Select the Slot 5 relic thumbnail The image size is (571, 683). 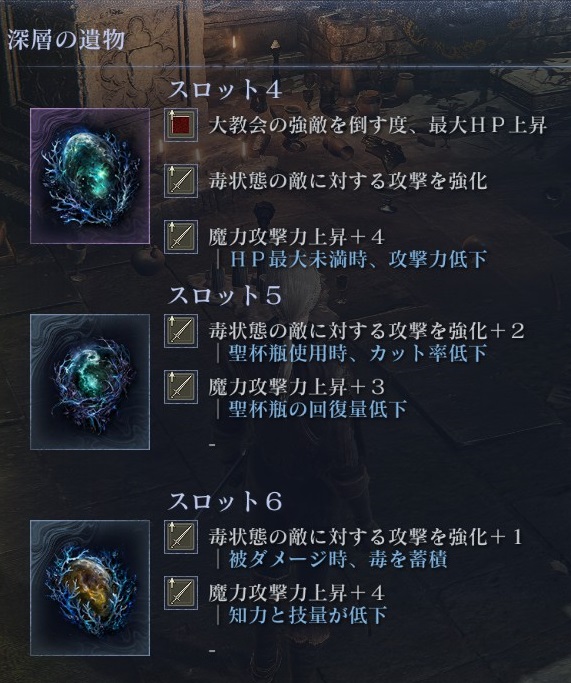click(x=90, y=382)
